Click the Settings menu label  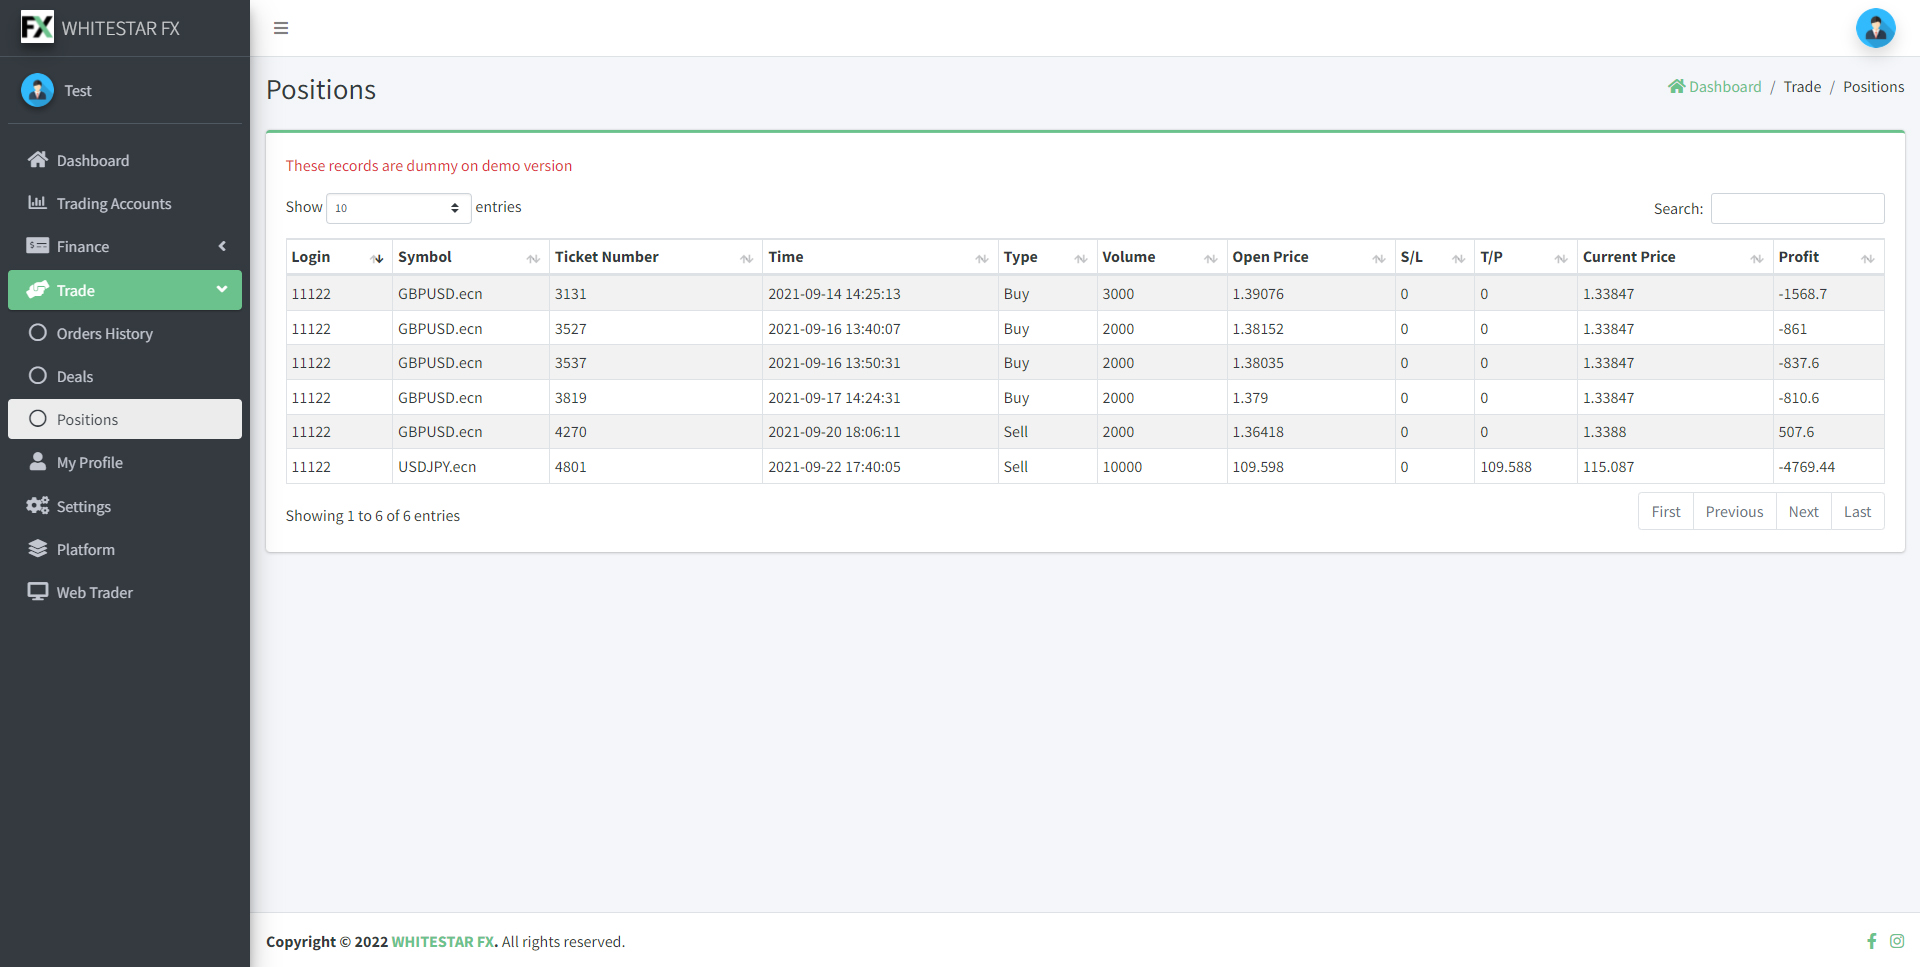pyautogui.click(x=84, y=507)
